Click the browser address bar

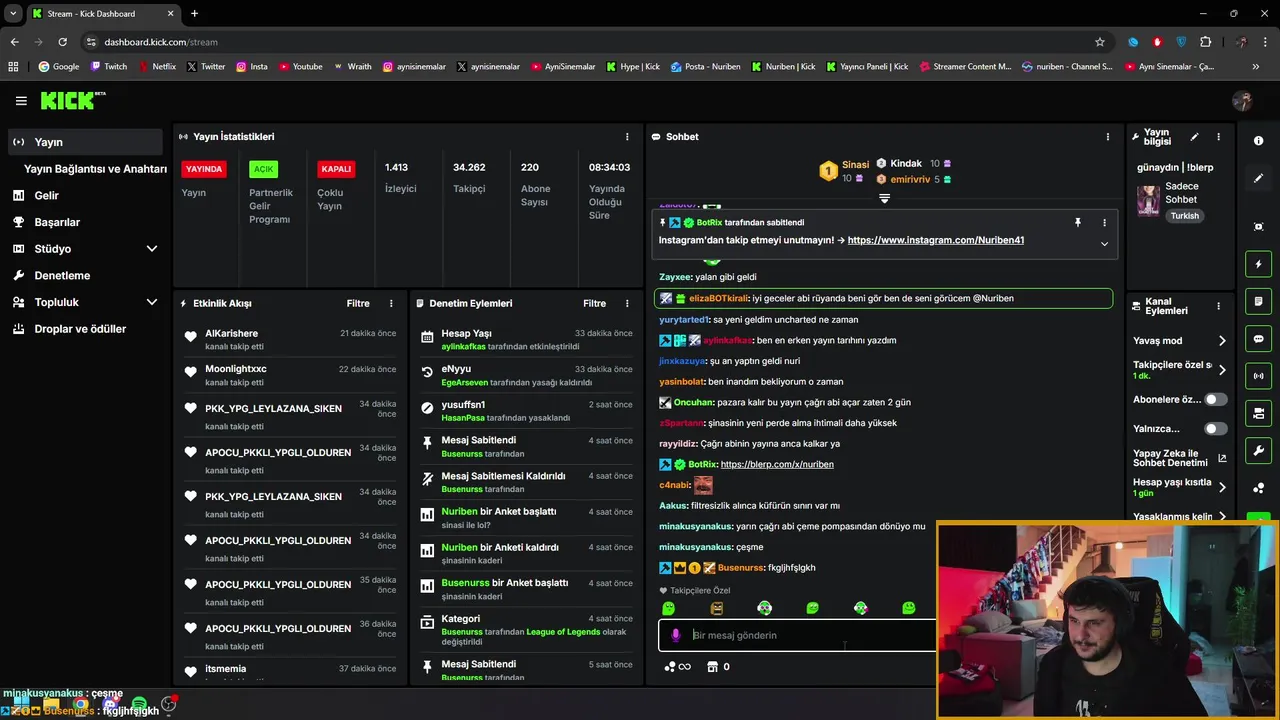click(590, 42)
